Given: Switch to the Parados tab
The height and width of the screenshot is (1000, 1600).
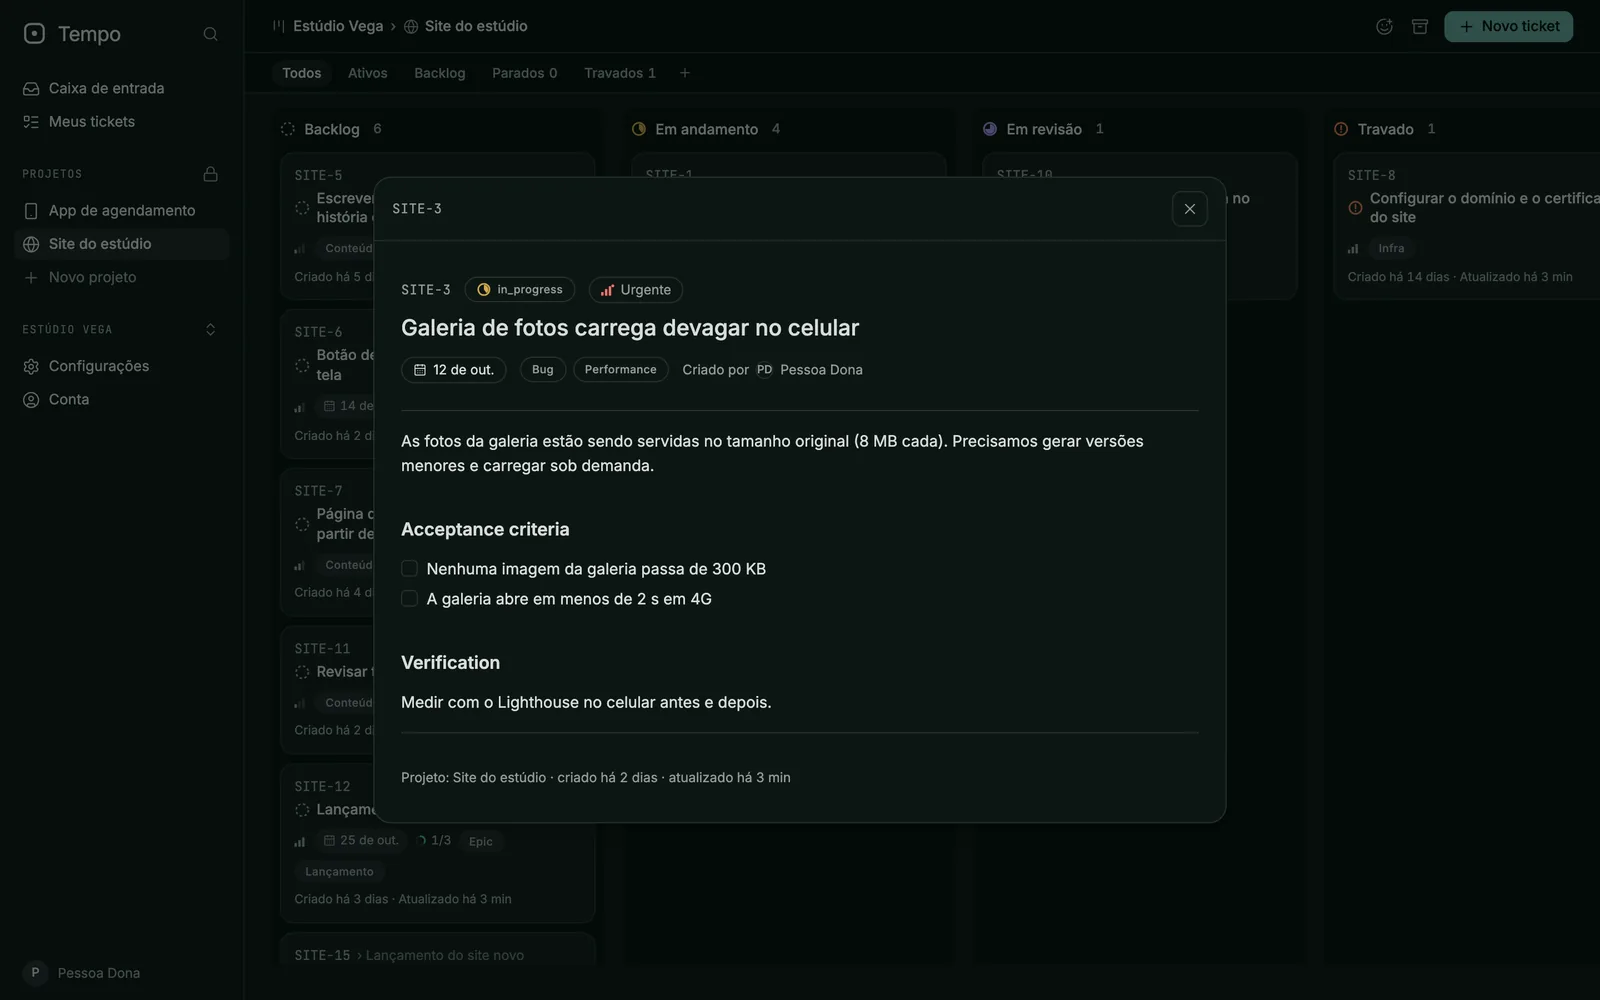Looking at the screenshot, I should (525, 73).
